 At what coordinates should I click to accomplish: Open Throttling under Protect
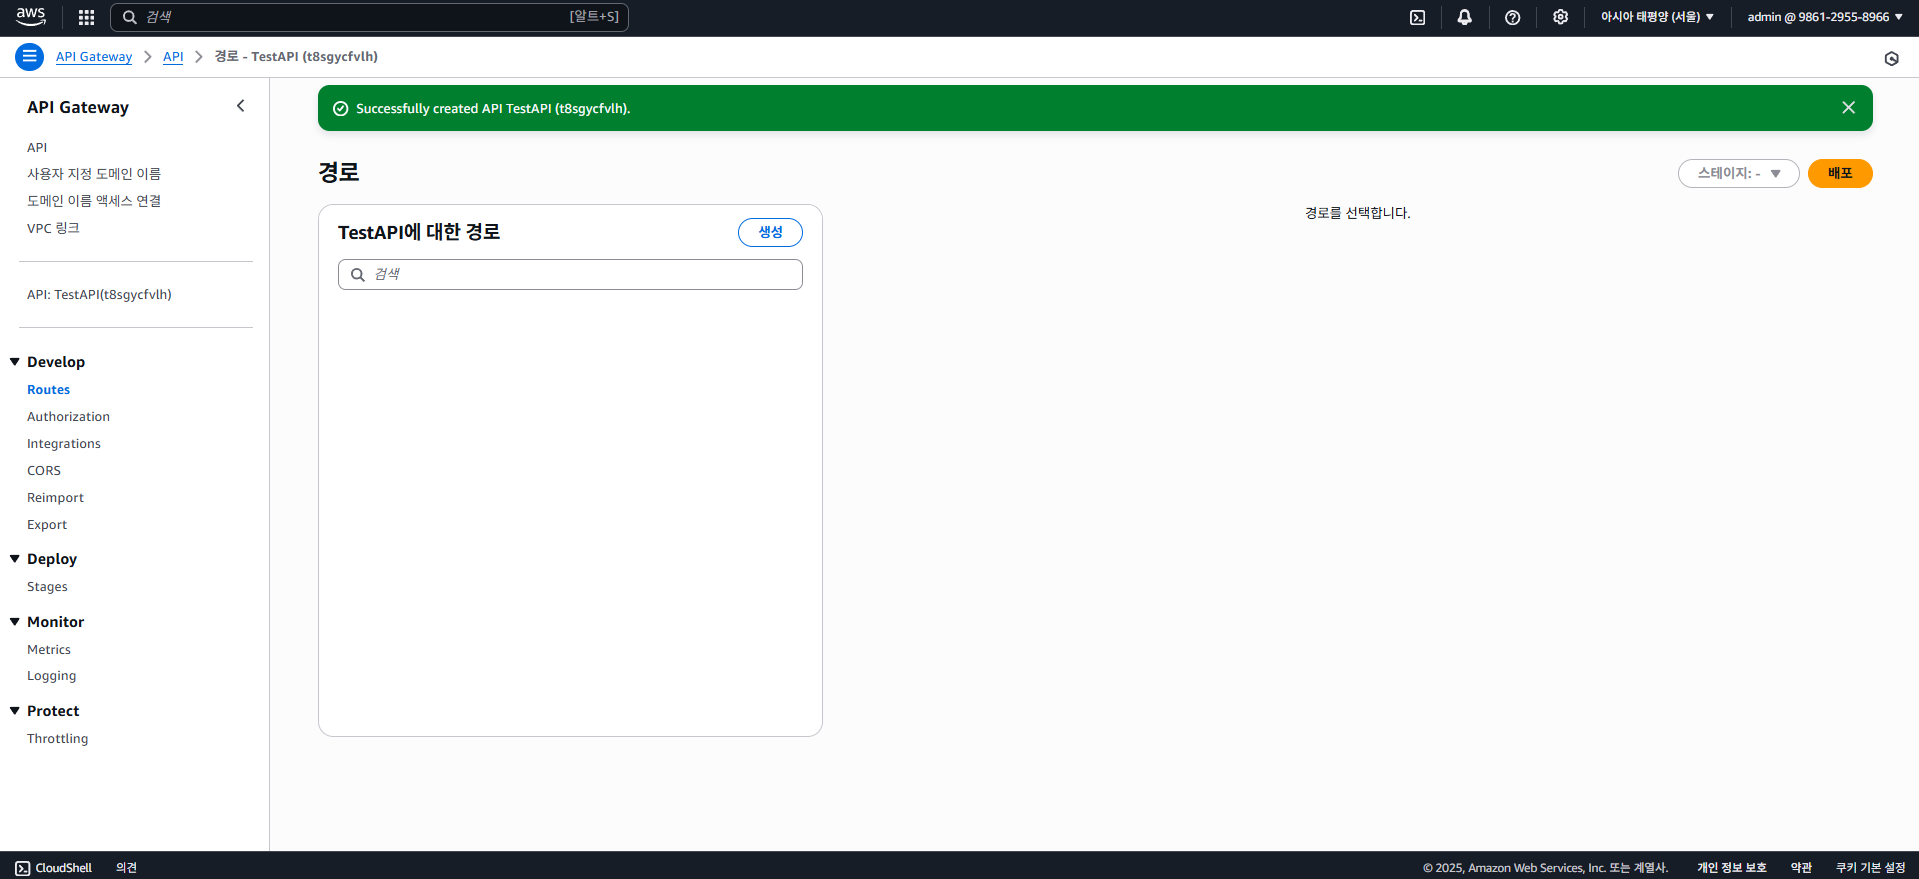(x=57, y=738)
